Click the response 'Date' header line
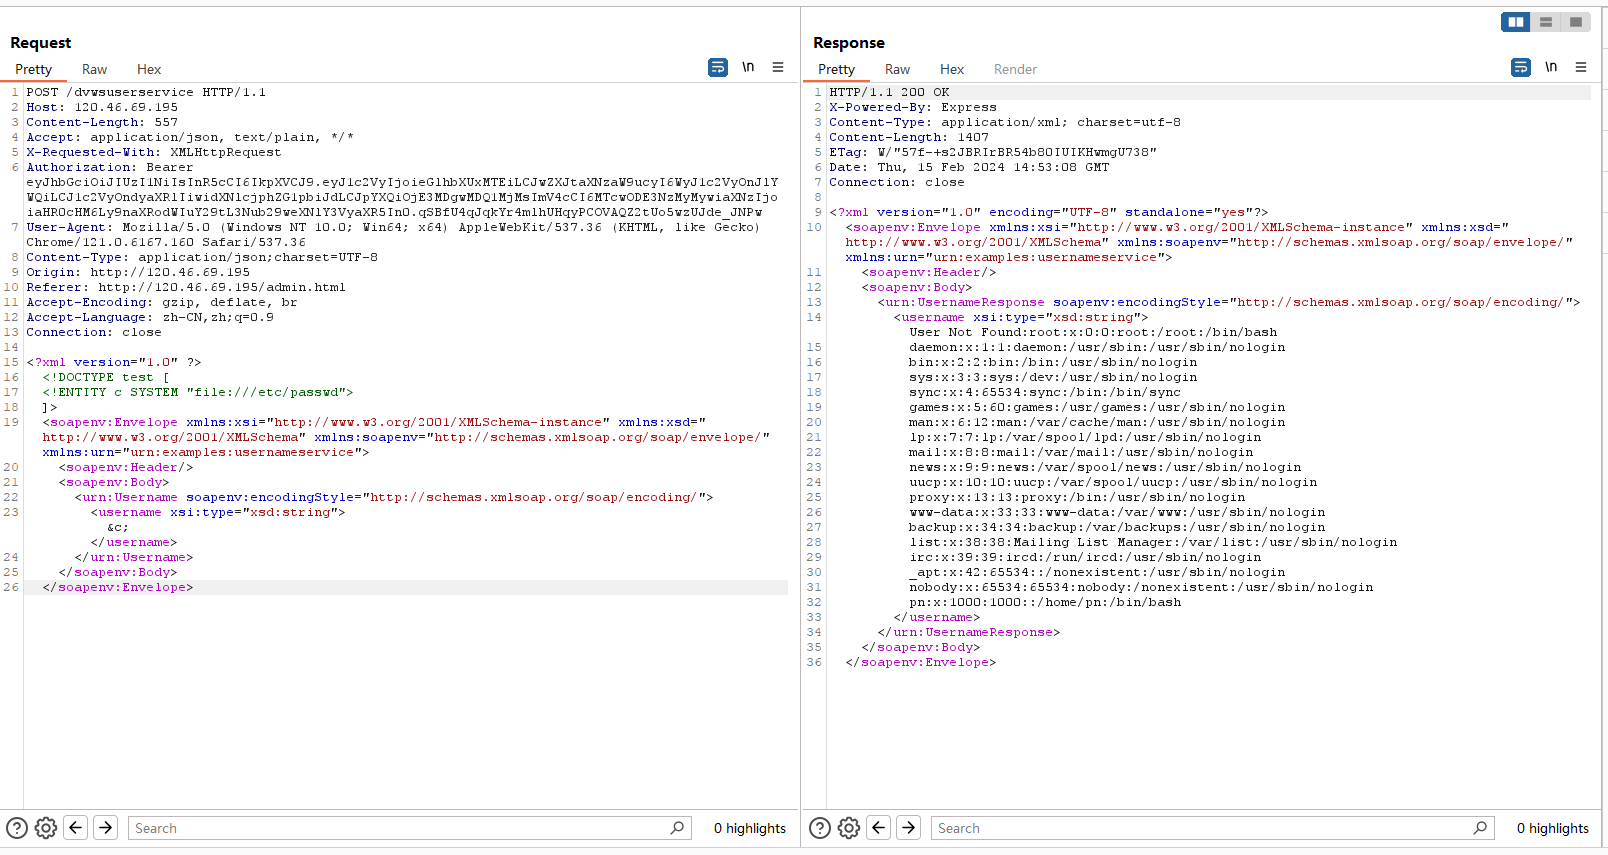This screenshot has width=1608, height=855. coord(969,167)
